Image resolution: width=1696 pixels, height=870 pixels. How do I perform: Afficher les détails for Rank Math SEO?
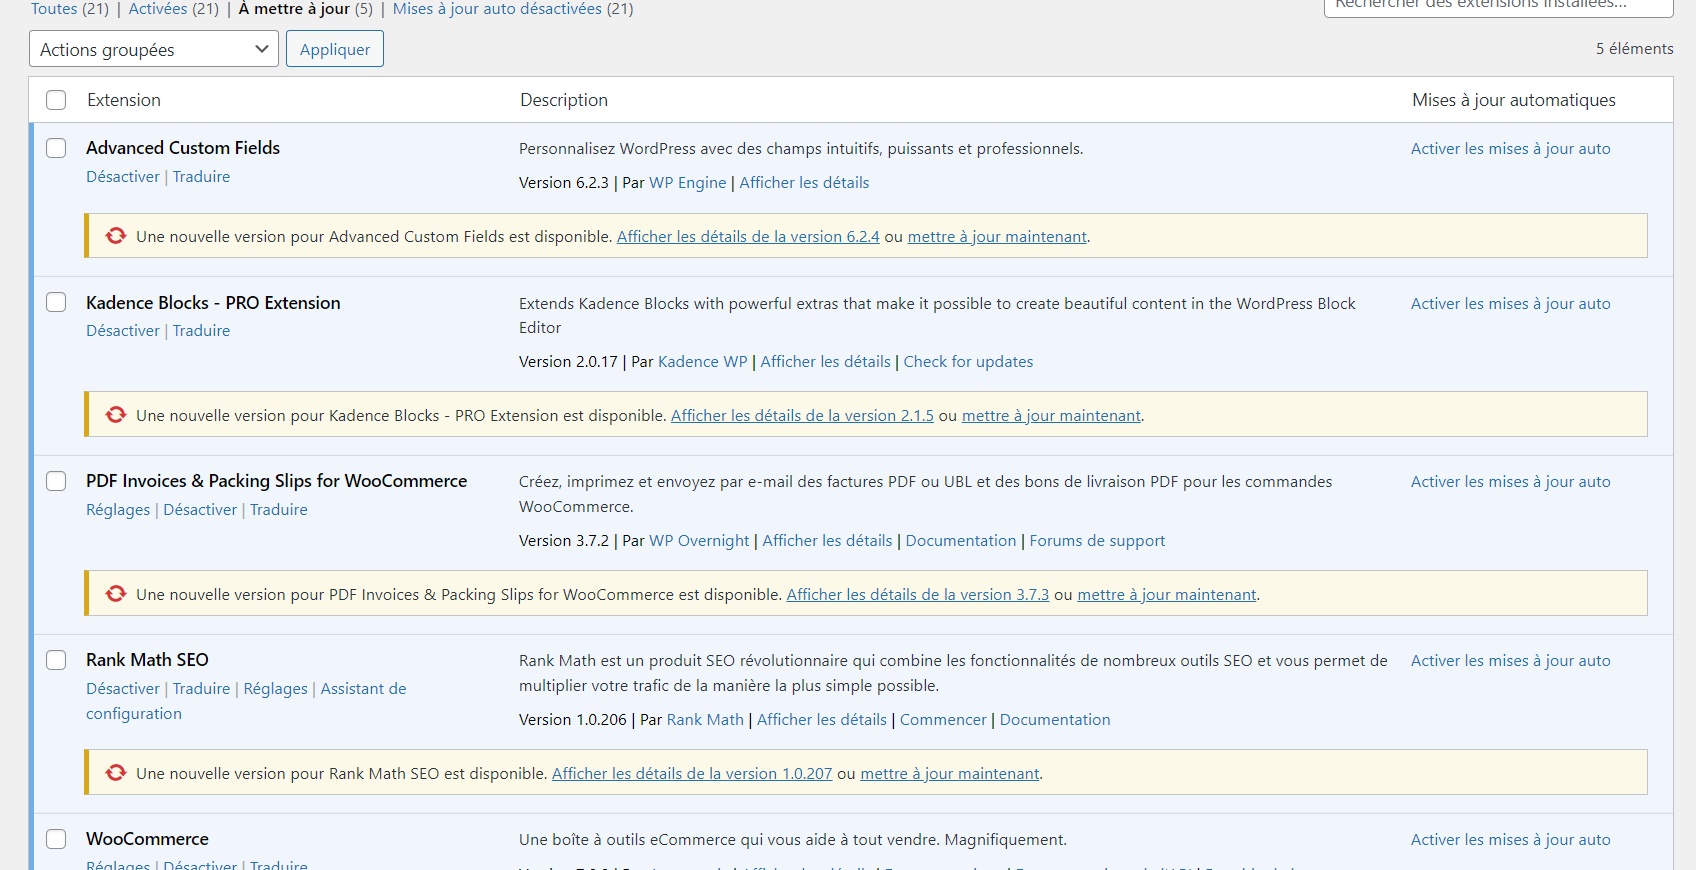point(822,719)
